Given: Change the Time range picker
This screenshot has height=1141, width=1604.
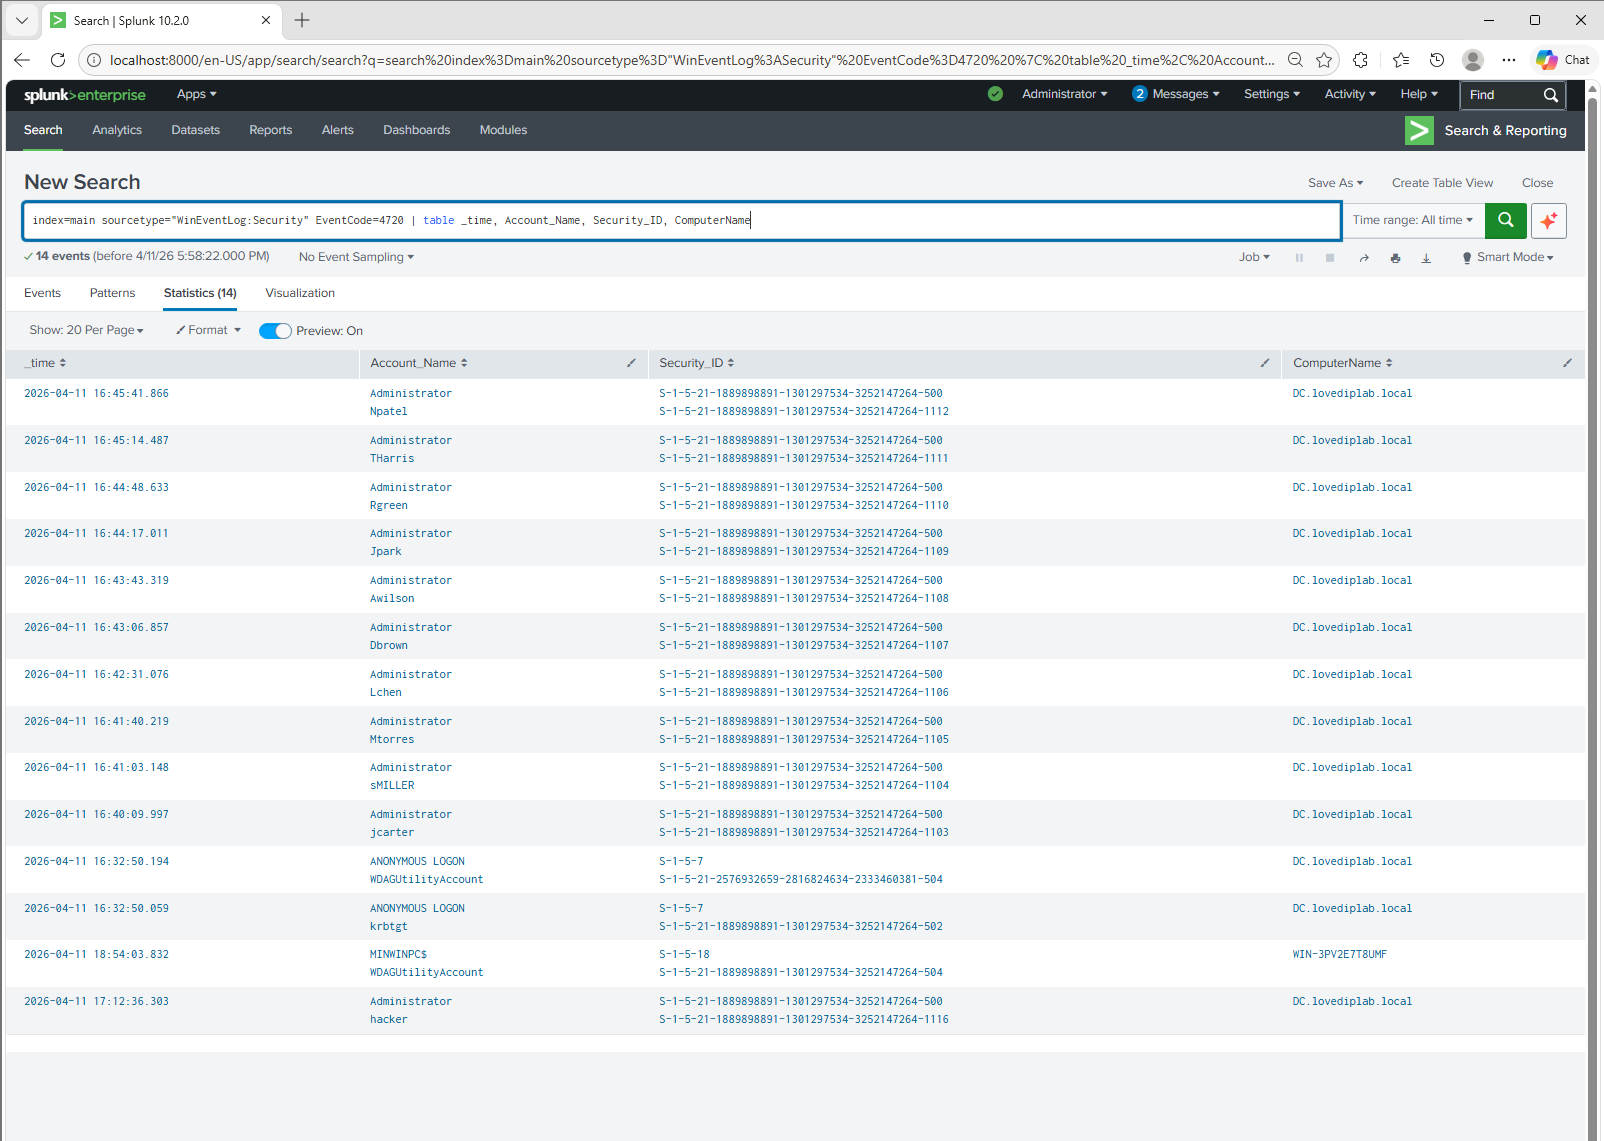Looking at the screenshot, I should [1413, 220].
